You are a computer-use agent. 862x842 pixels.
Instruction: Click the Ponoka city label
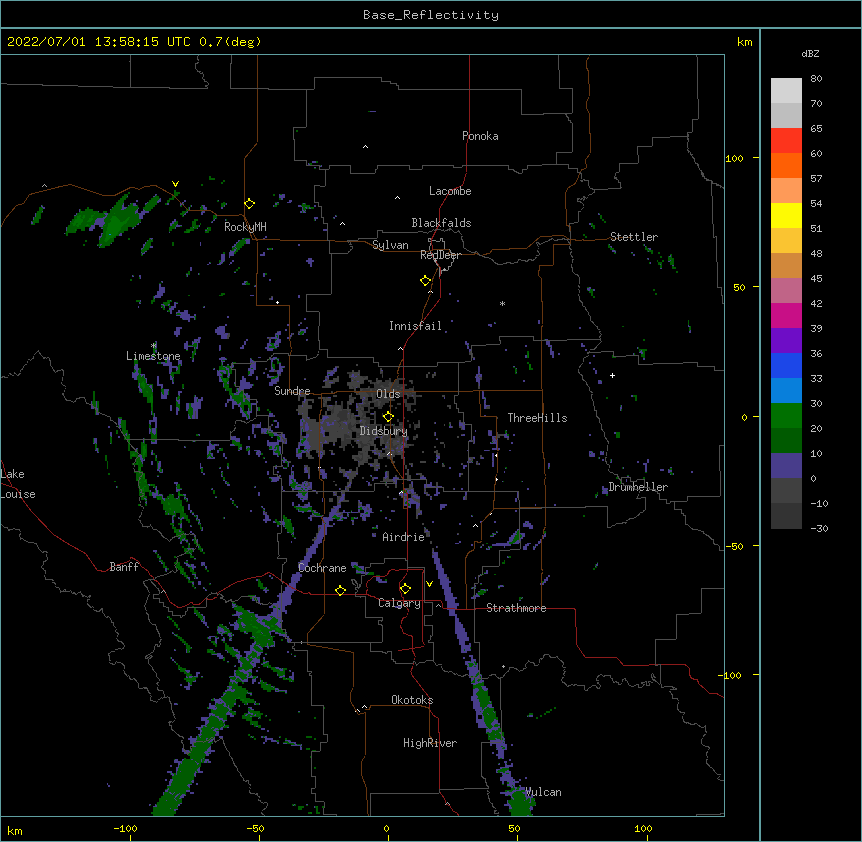(x=480, y=136)
